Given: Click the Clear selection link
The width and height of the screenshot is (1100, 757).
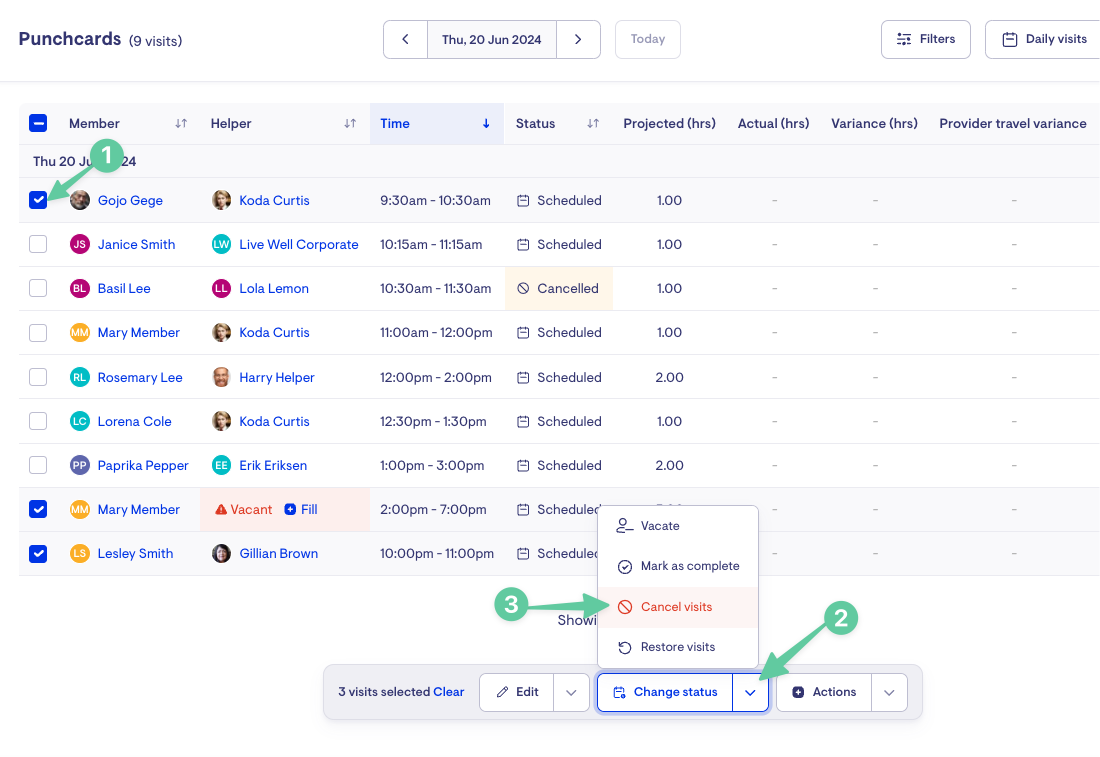Looking at the screenshot, I should pos(448,692).
